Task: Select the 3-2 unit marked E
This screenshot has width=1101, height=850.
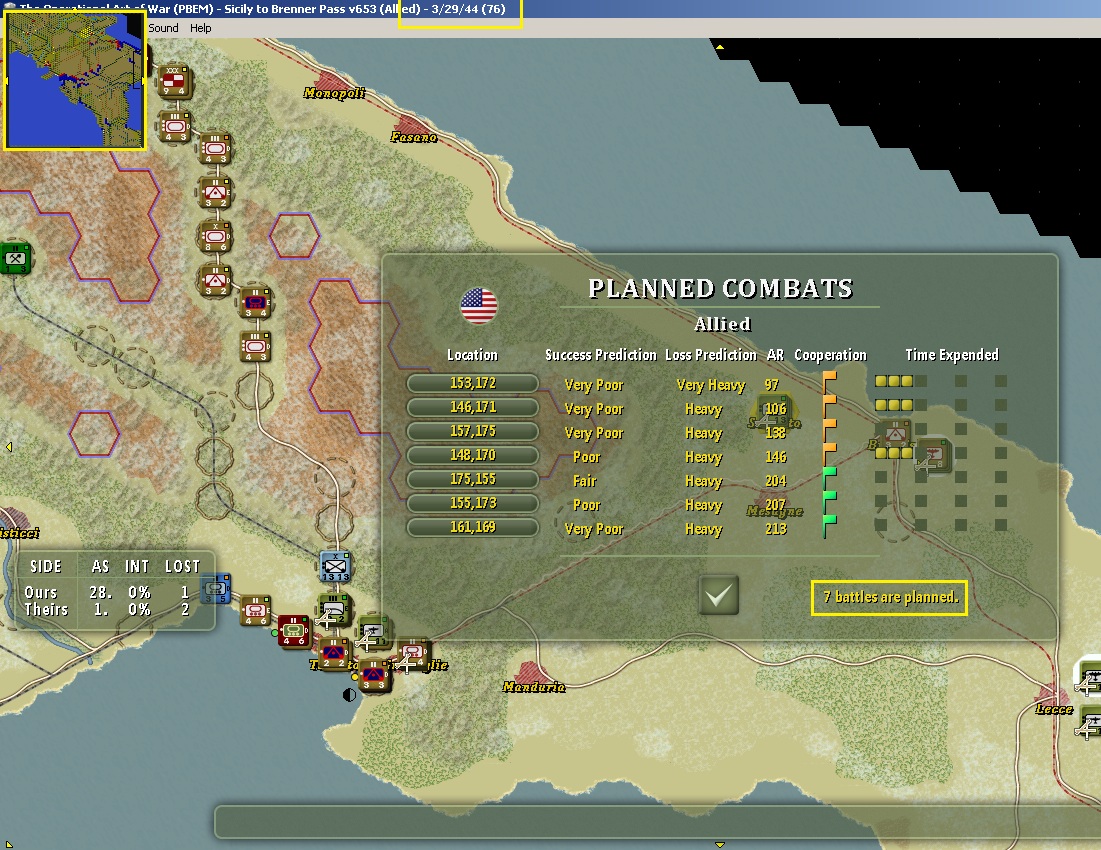Action: click(215, 192)
